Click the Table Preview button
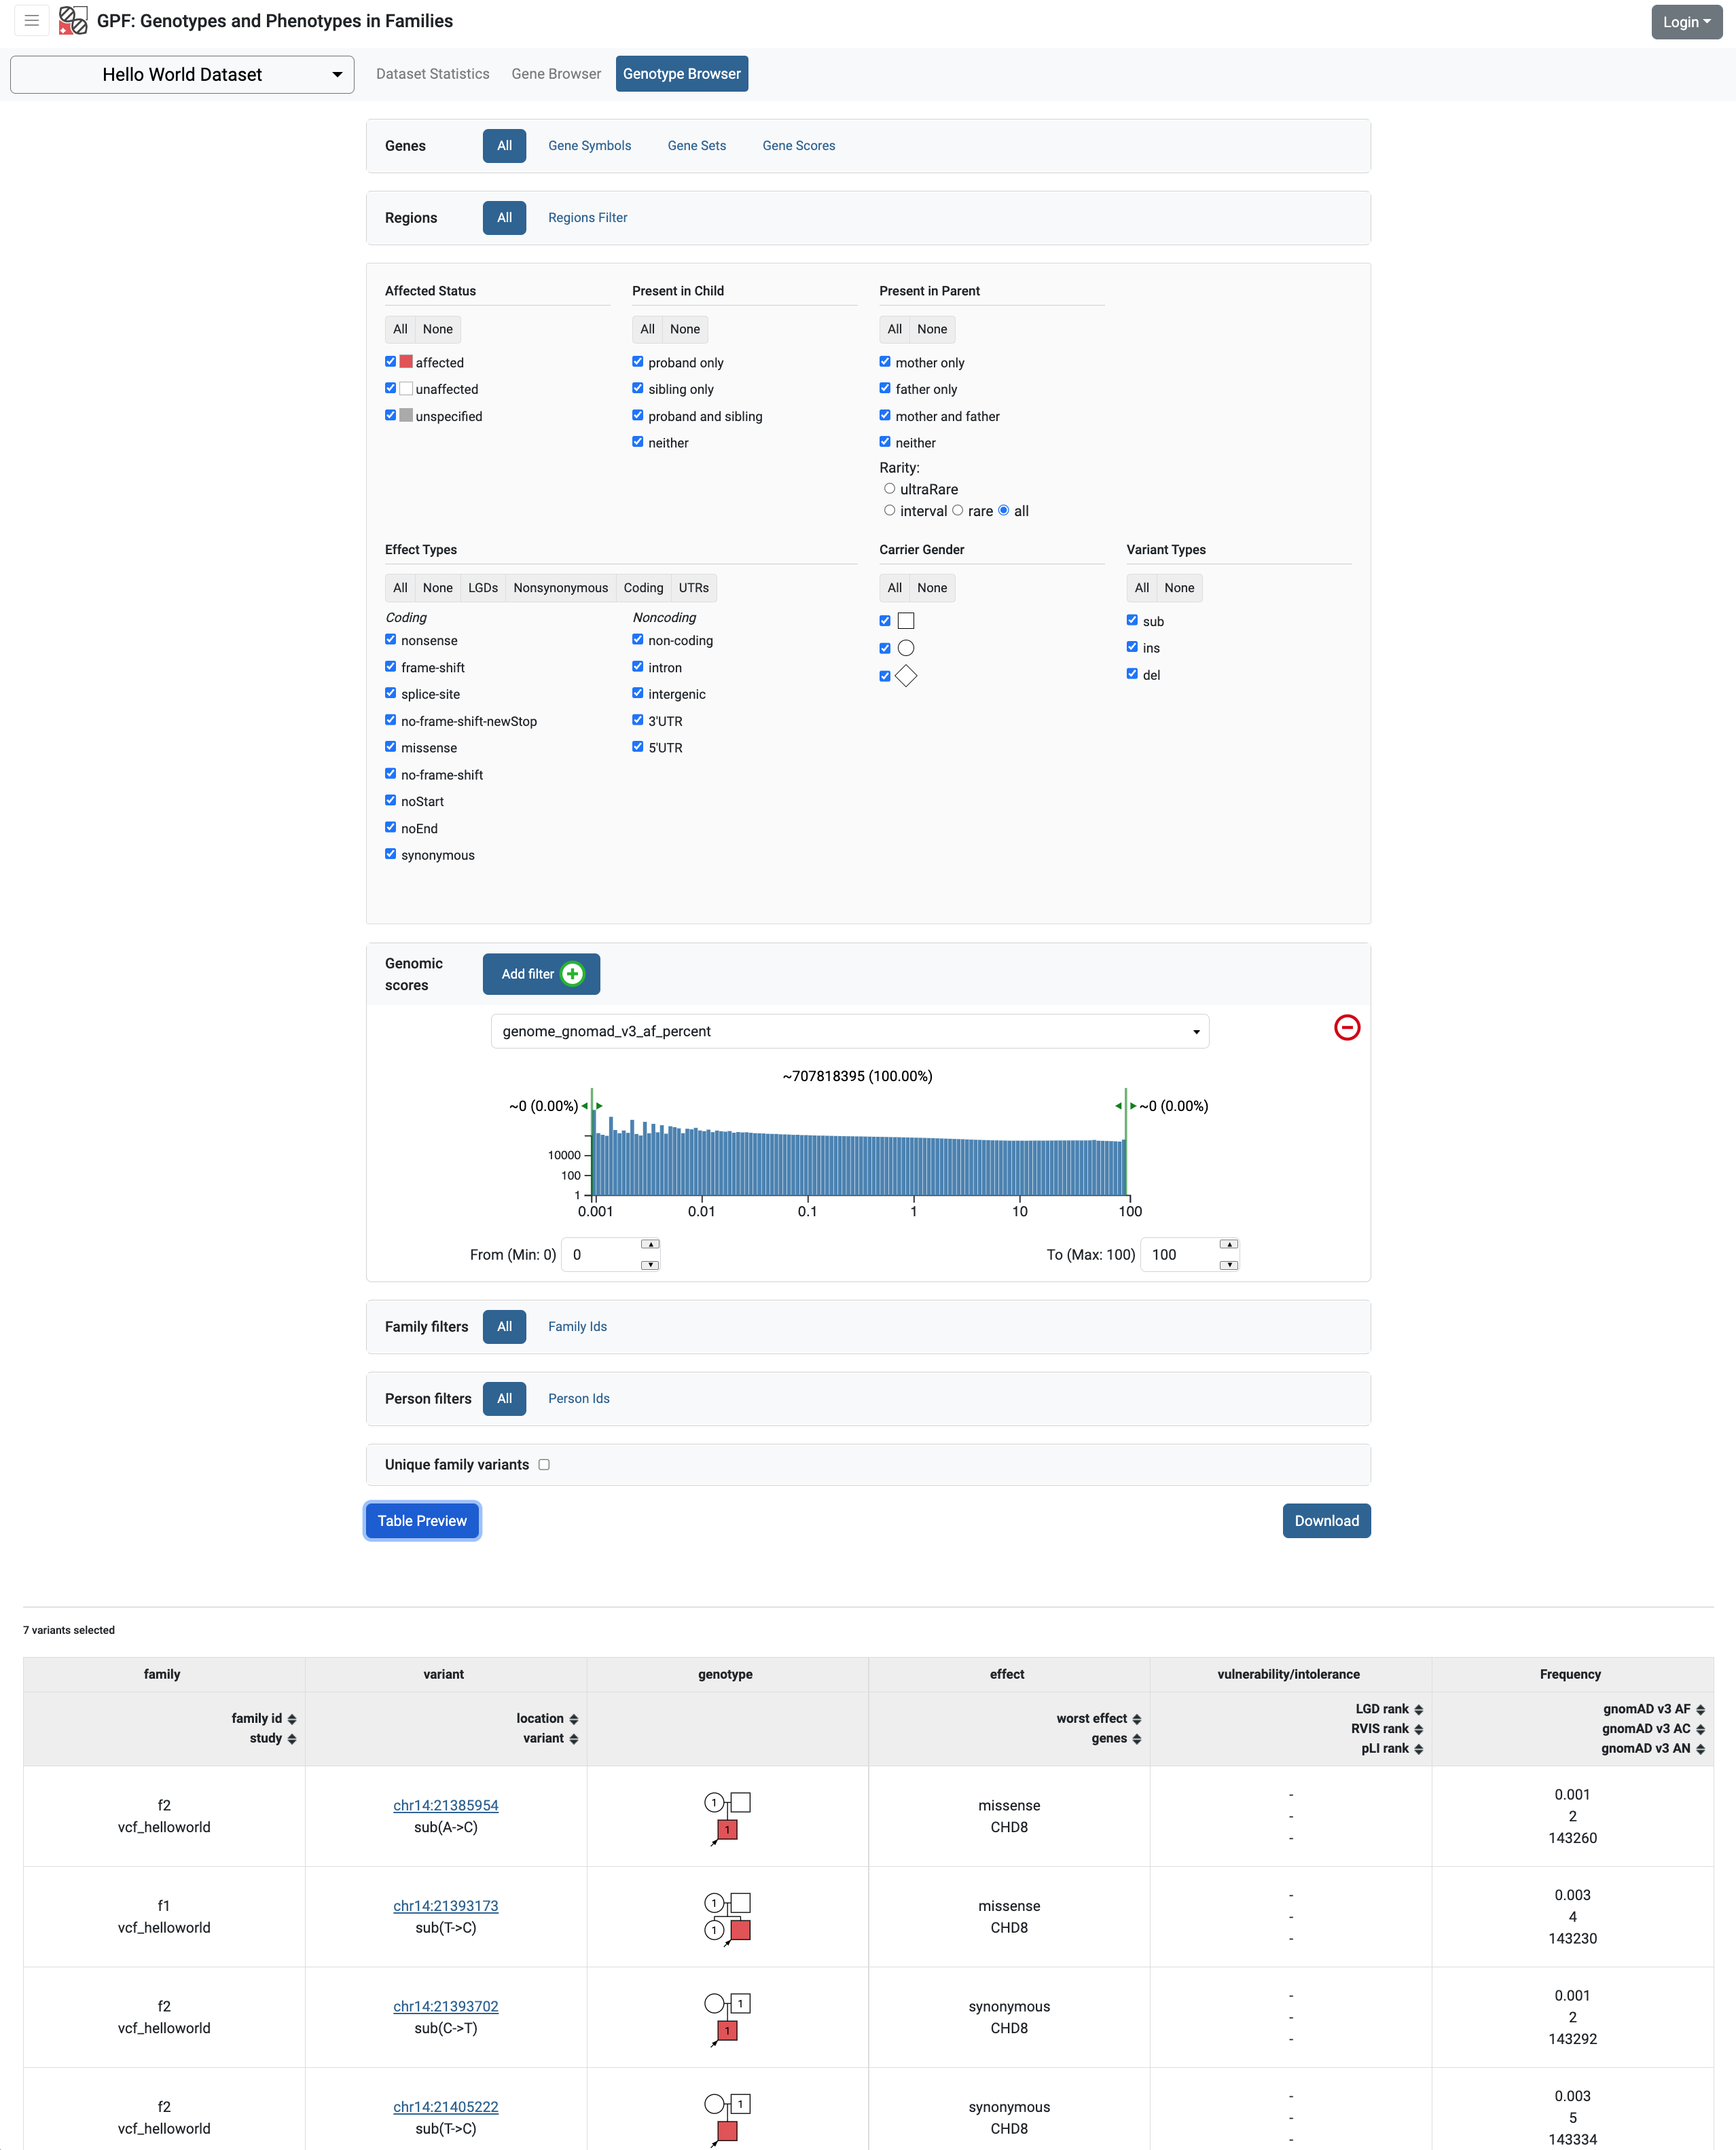The height and width of the screenshot is (2150, 1736). 422,1521
